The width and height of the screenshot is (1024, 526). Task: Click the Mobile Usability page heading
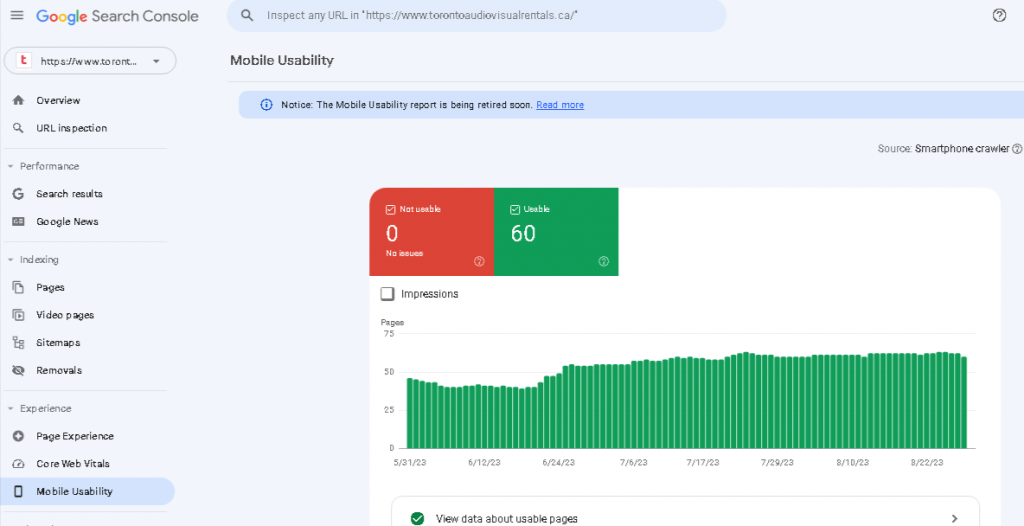281,61
